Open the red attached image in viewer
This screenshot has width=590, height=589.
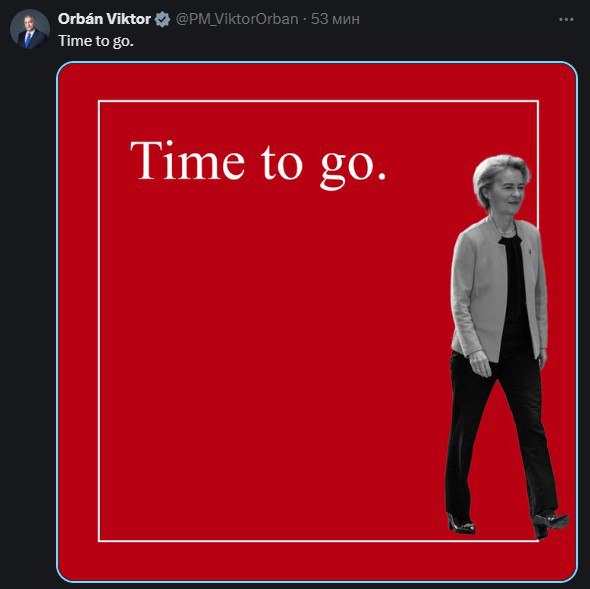317,322
